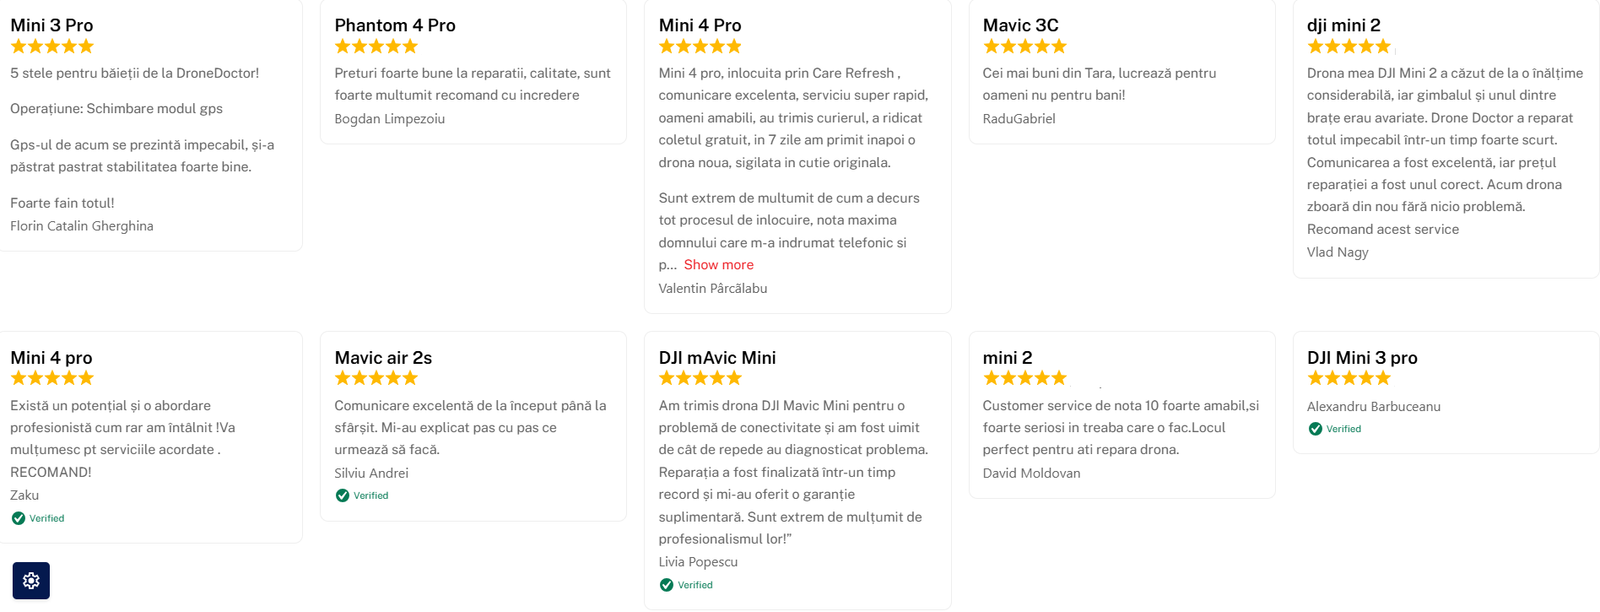Click the star rating on Mini 3 Pro review
1600x612 pixels.
tap(52, 46)
